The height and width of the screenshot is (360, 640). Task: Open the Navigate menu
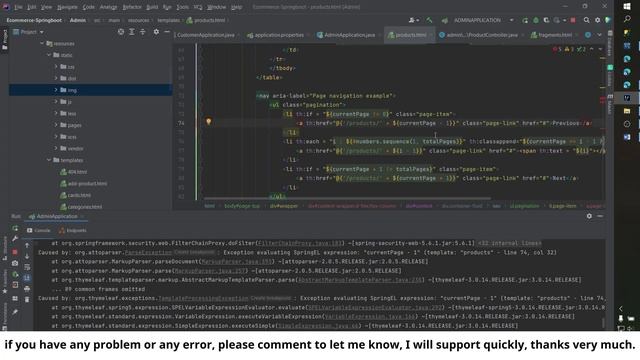click(x=67, y=7)
